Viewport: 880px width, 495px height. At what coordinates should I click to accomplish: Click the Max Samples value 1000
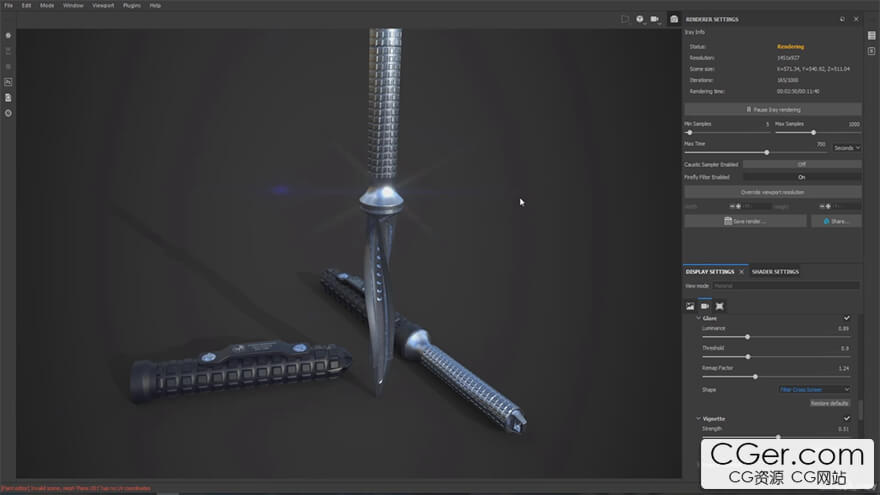click(854, 125)
